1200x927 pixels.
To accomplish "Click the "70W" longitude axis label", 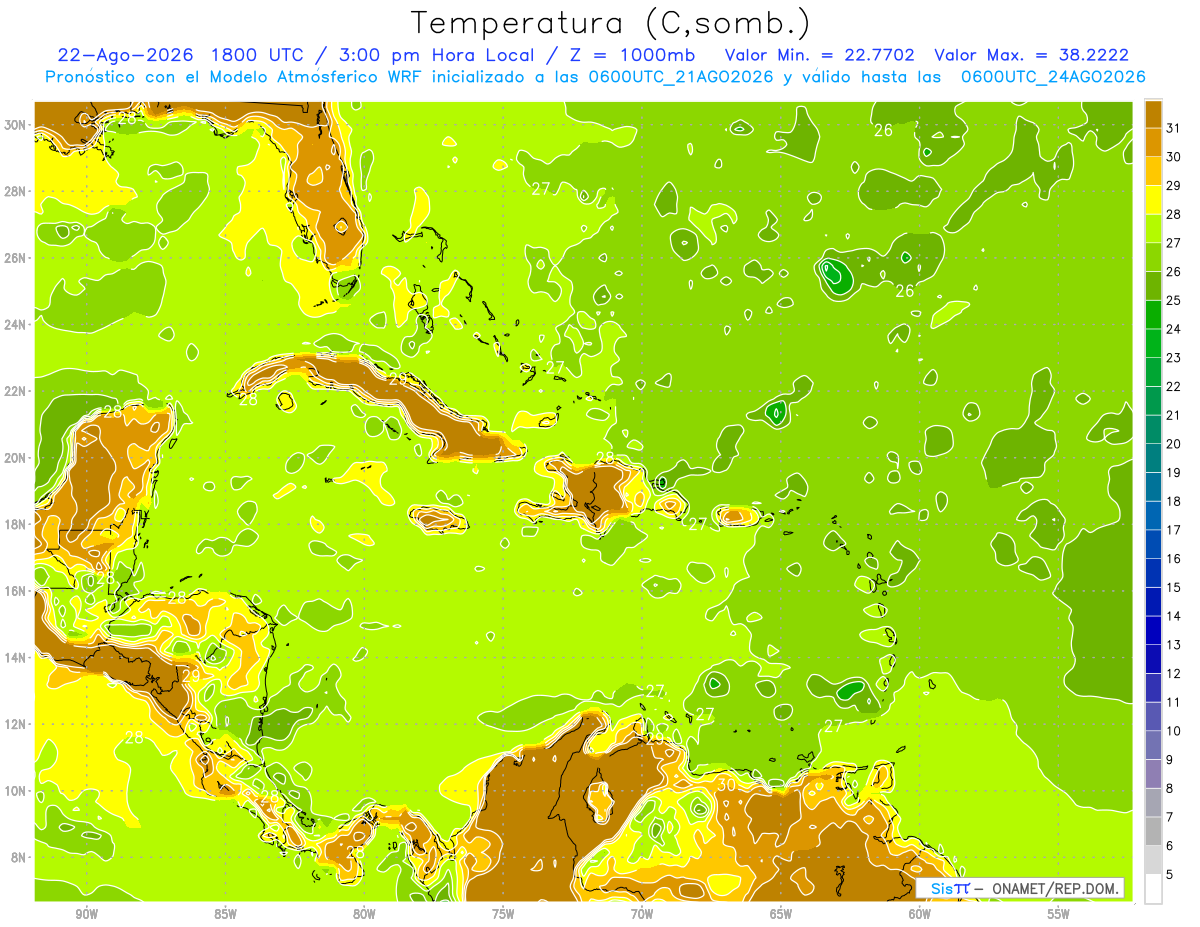I will [642, 914].
